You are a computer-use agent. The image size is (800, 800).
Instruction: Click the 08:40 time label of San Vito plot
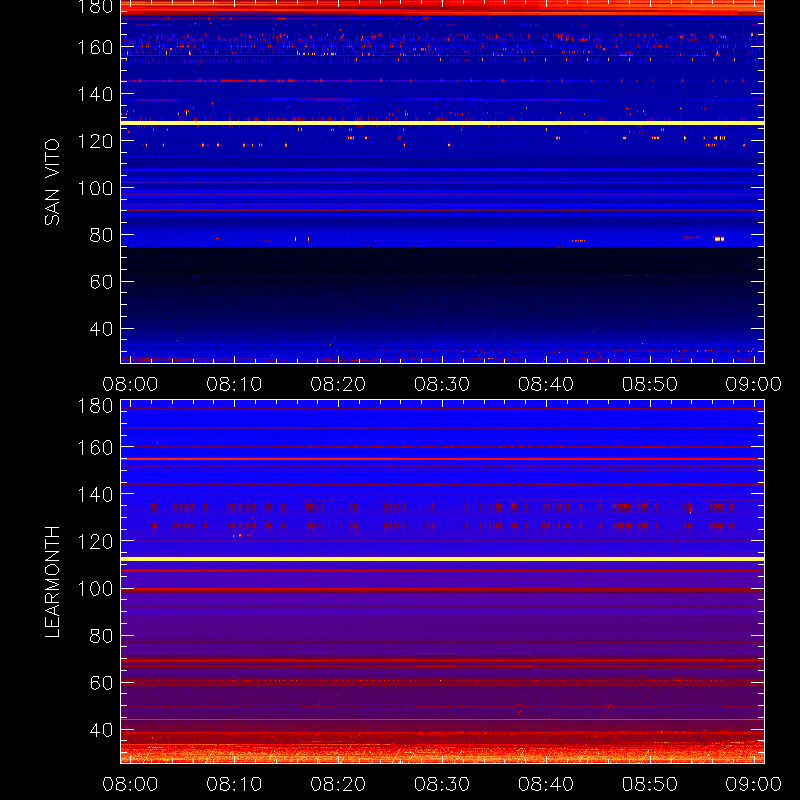click(546, 384)
